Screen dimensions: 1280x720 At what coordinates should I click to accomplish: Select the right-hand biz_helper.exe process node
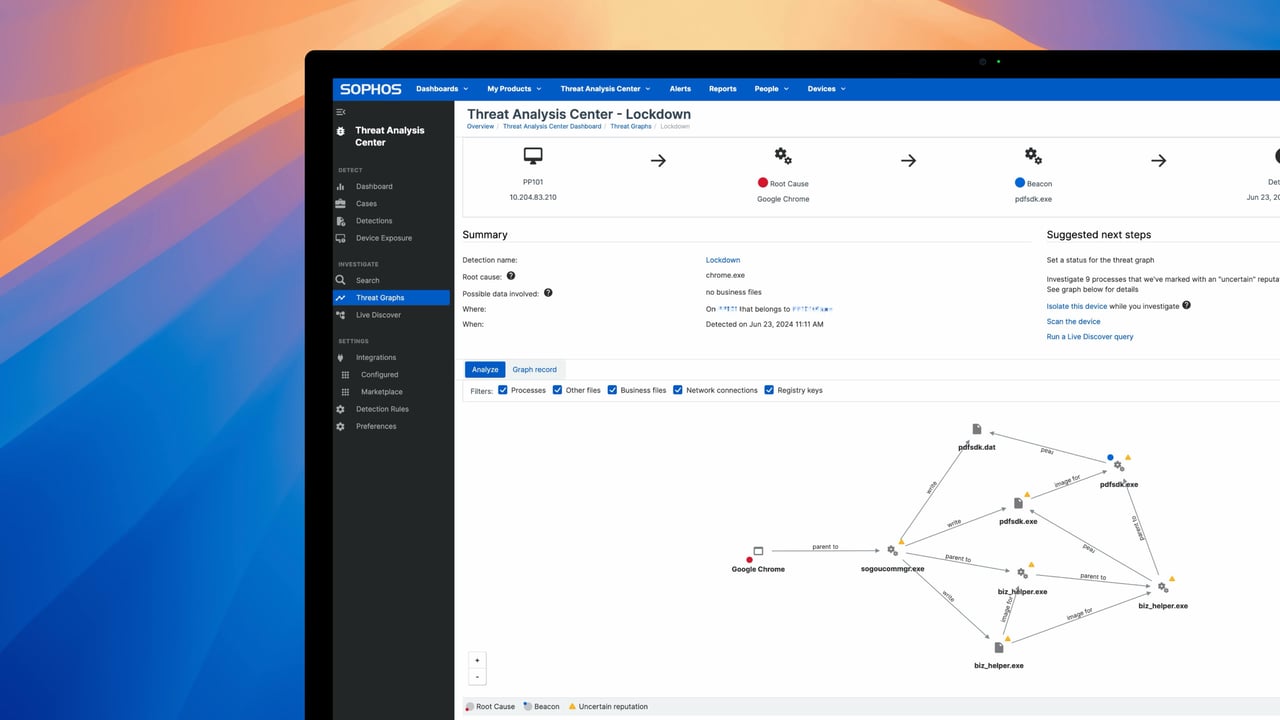click(1163, 587)
